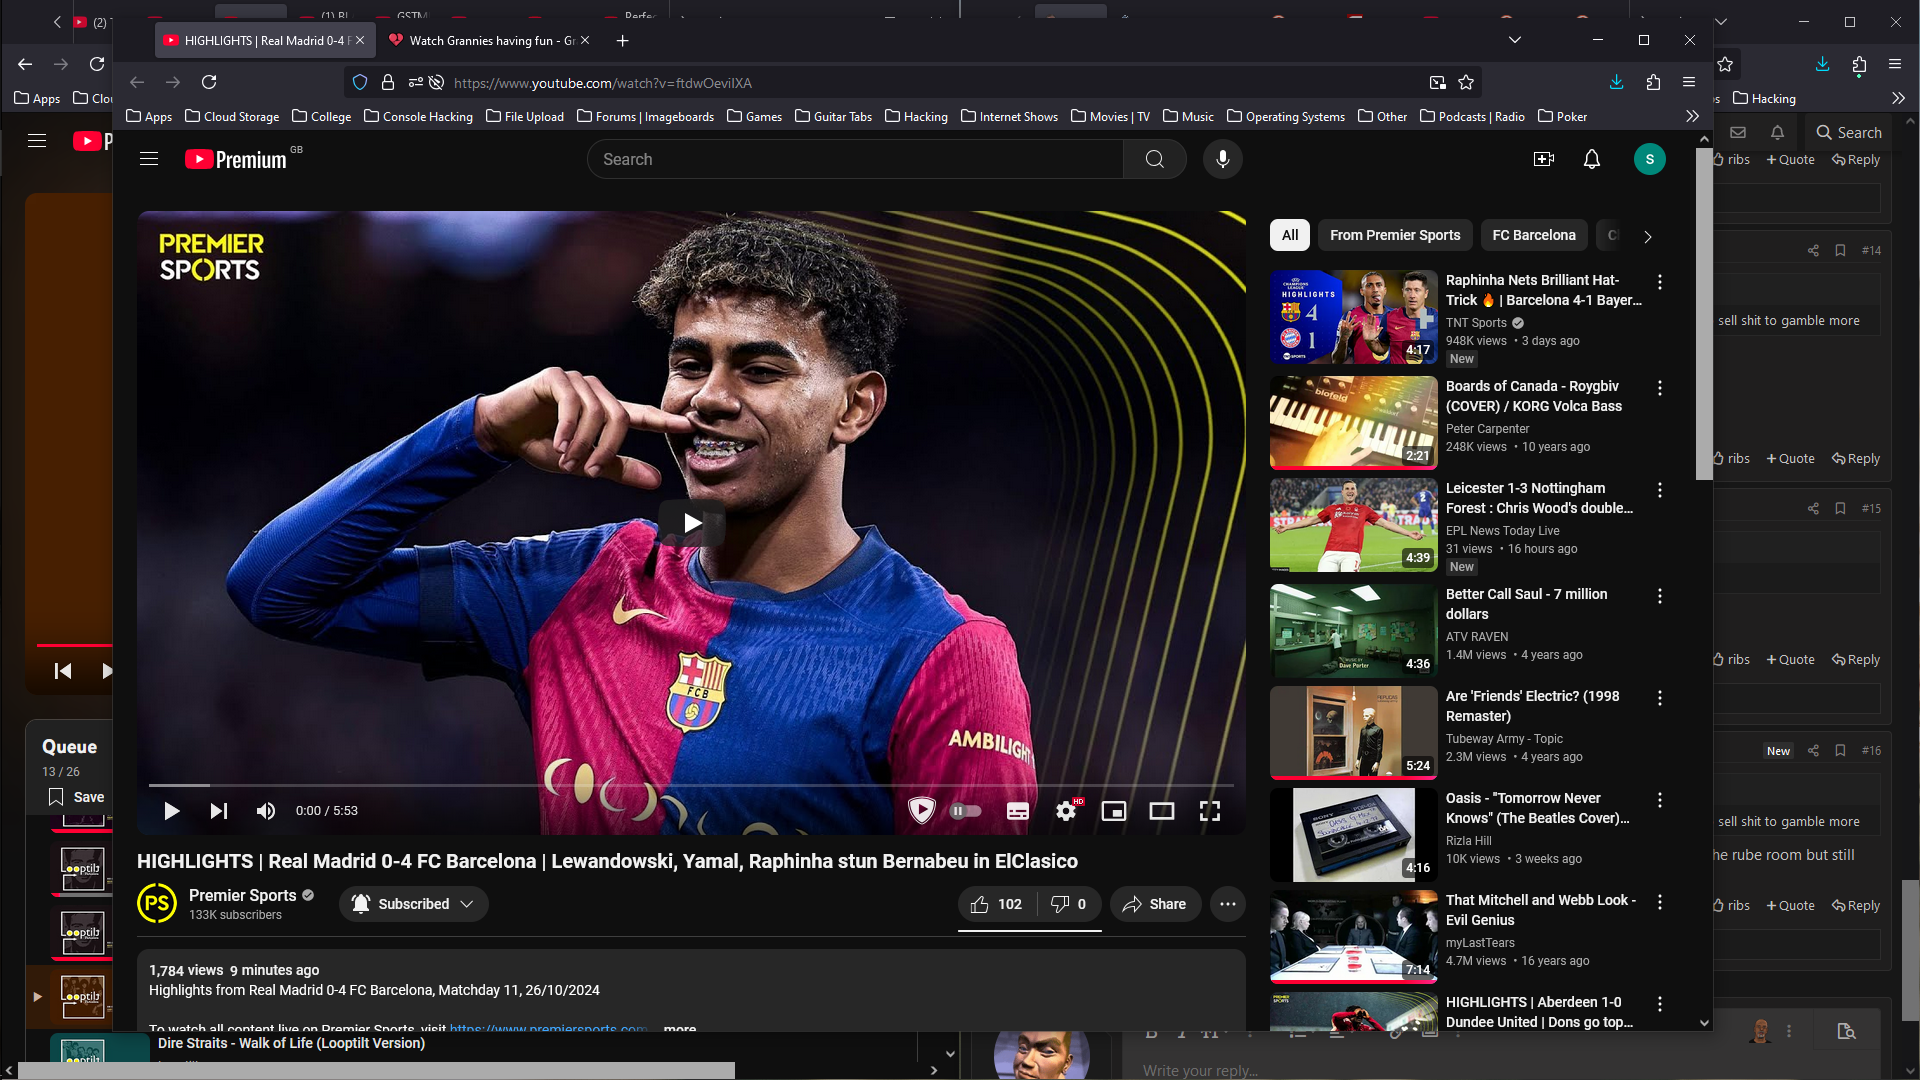Viewport: 1920px width, 1080px height.
Task: Open the Create video icon
Action: click(1543, 159)
